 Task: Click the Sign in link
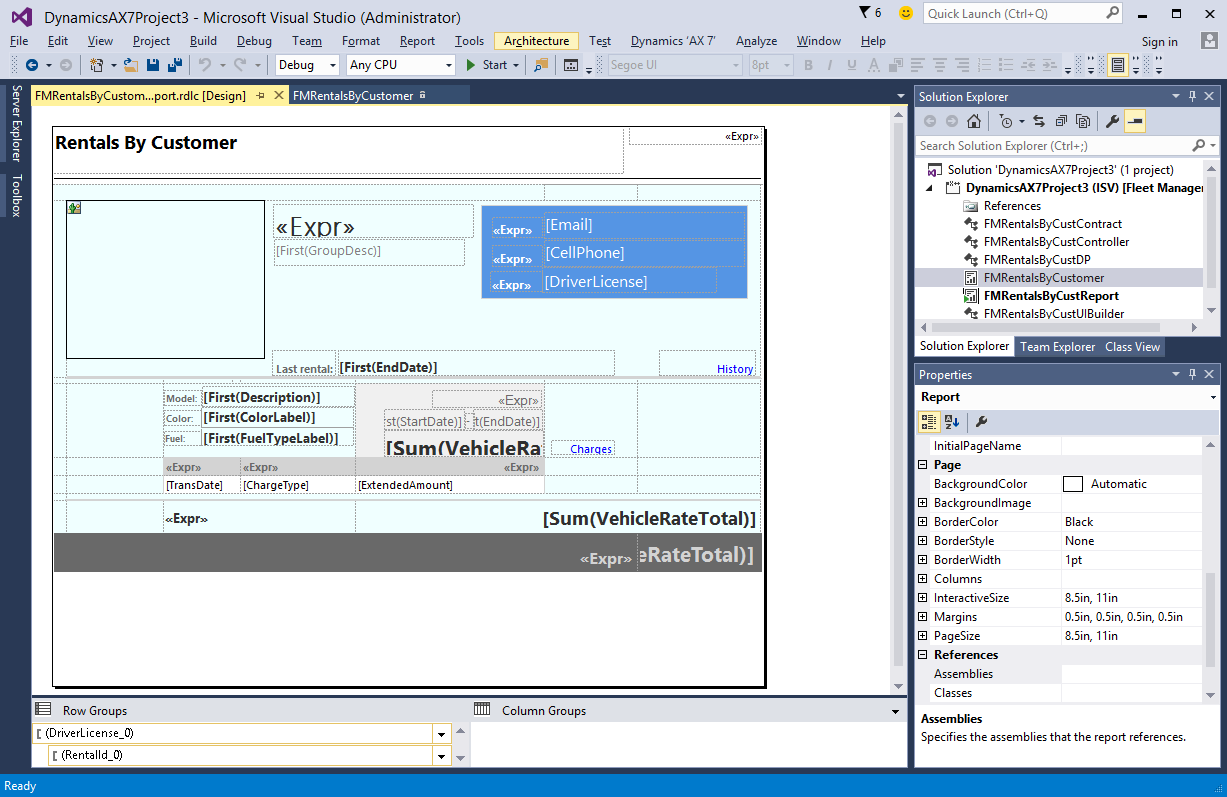(1159, 41)
